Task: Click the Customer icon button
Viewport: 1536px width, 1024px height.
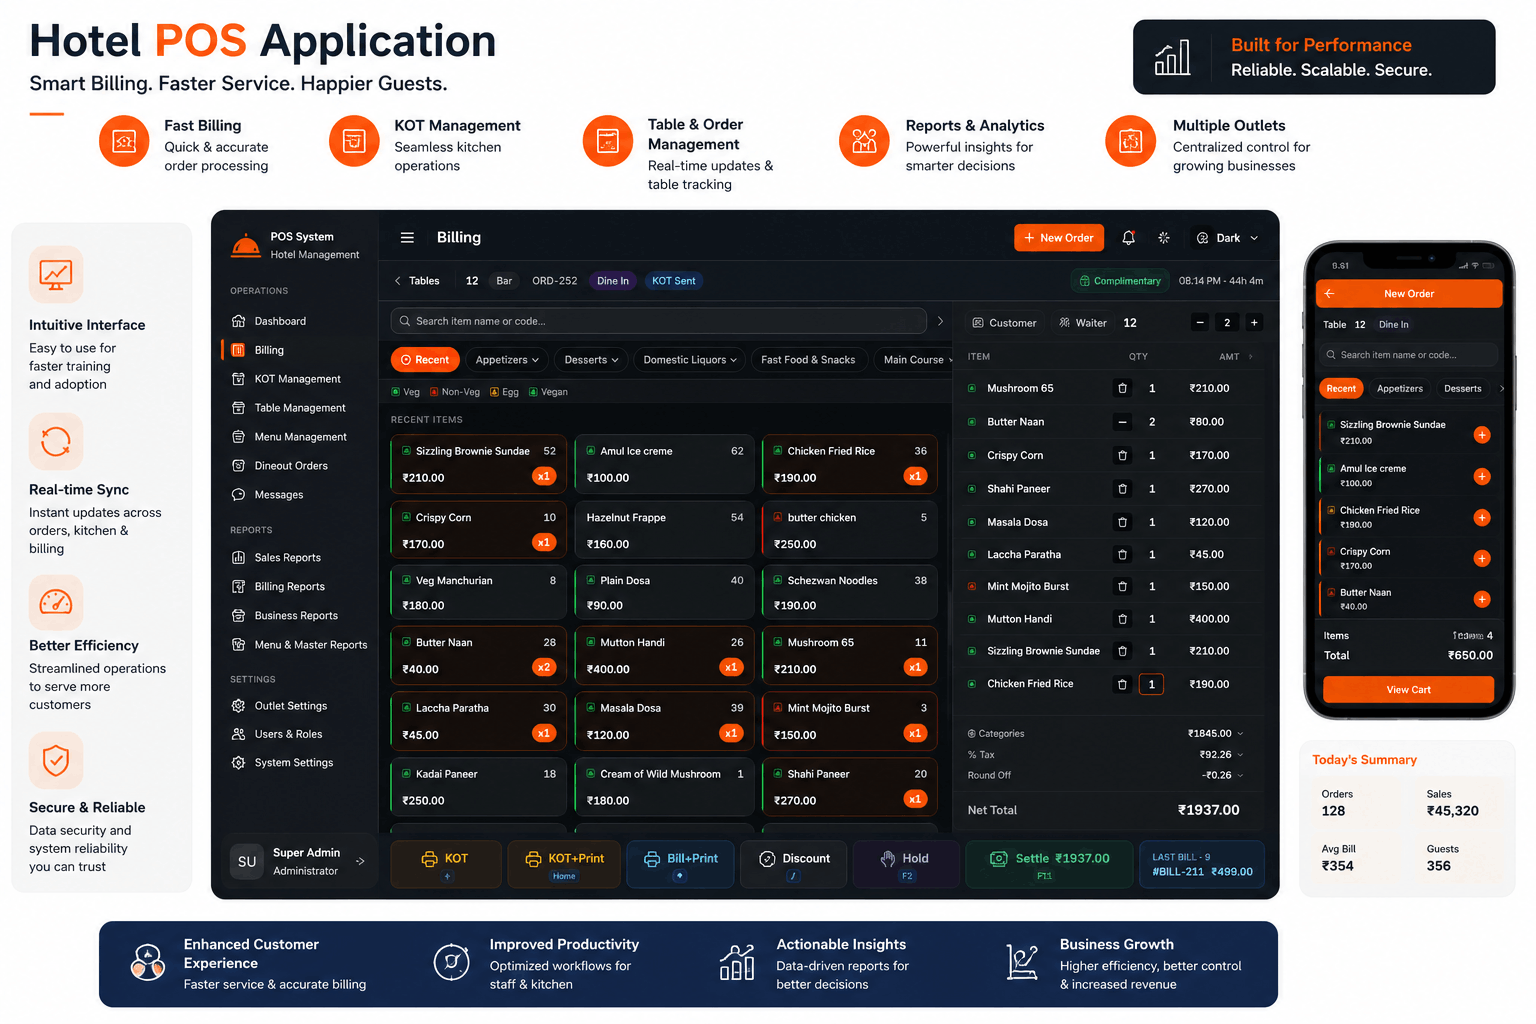Action: 1004,323
